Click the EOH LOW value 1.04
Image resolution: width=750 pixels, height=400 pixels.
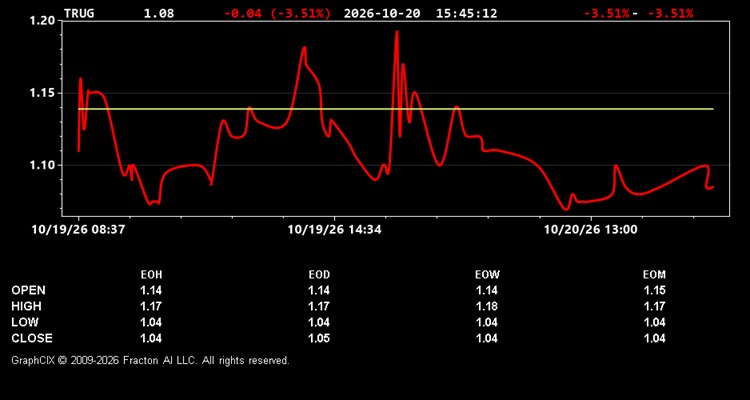point(151,322)
